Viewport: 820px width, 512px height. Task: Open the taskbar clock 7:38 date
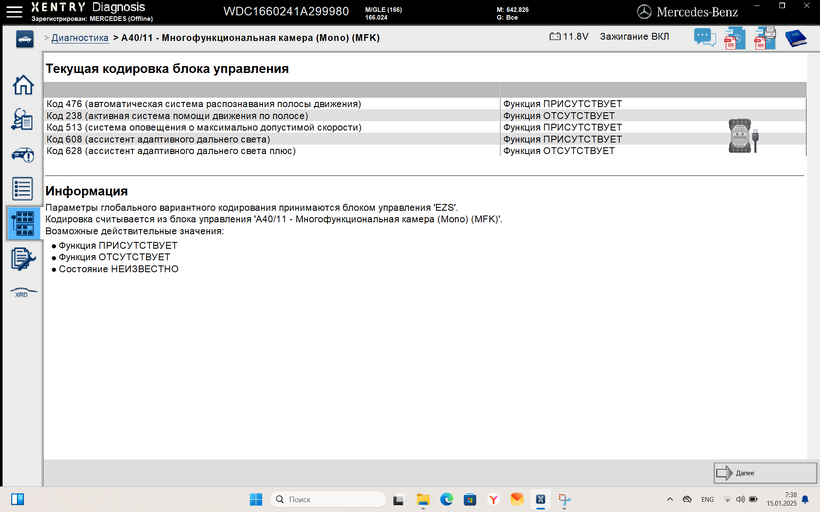pos(782,499)
